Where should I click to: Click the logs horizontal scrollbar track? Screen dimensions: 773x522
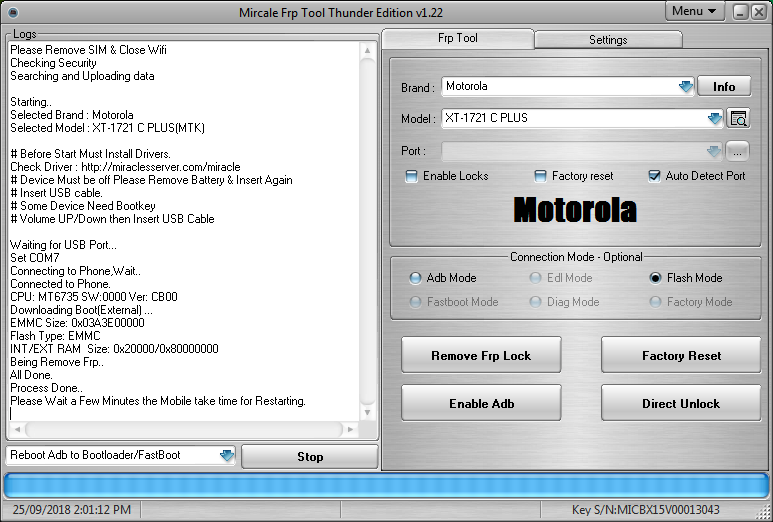[184, 429]
